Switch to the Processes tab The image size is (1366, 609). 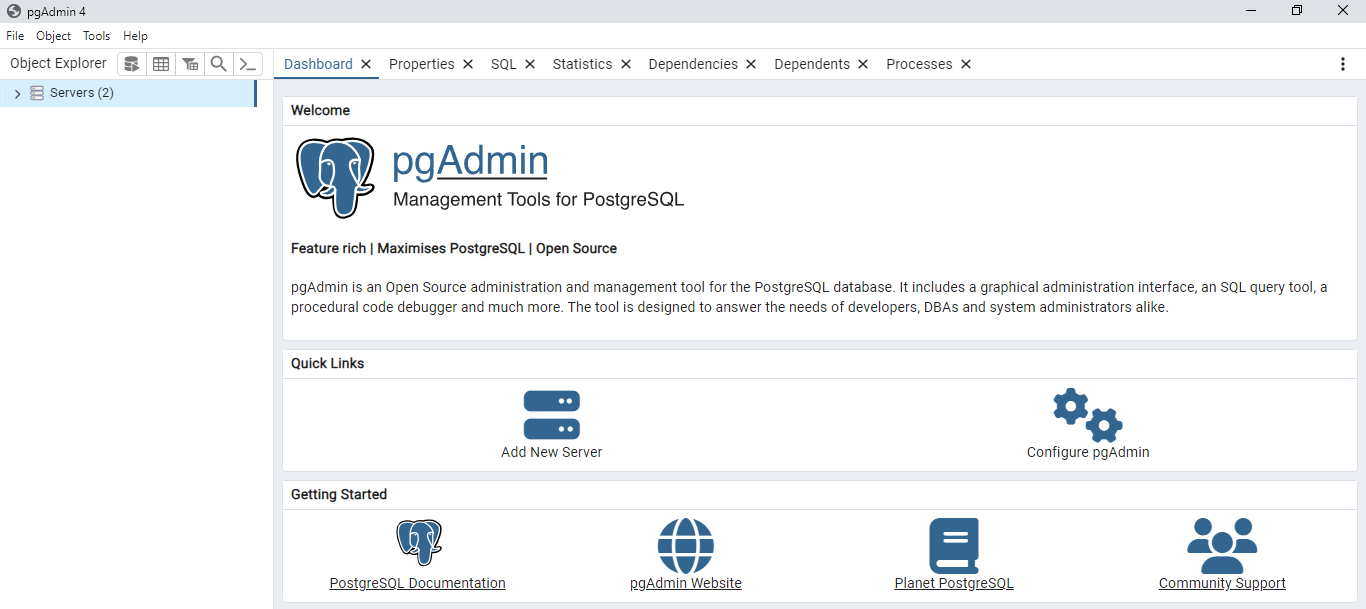(x=919, y=64)
